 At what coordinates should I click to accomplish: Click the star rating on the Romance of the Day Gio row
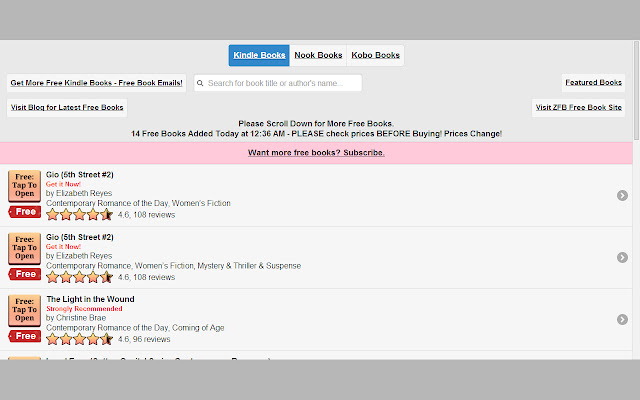[80, 215]
